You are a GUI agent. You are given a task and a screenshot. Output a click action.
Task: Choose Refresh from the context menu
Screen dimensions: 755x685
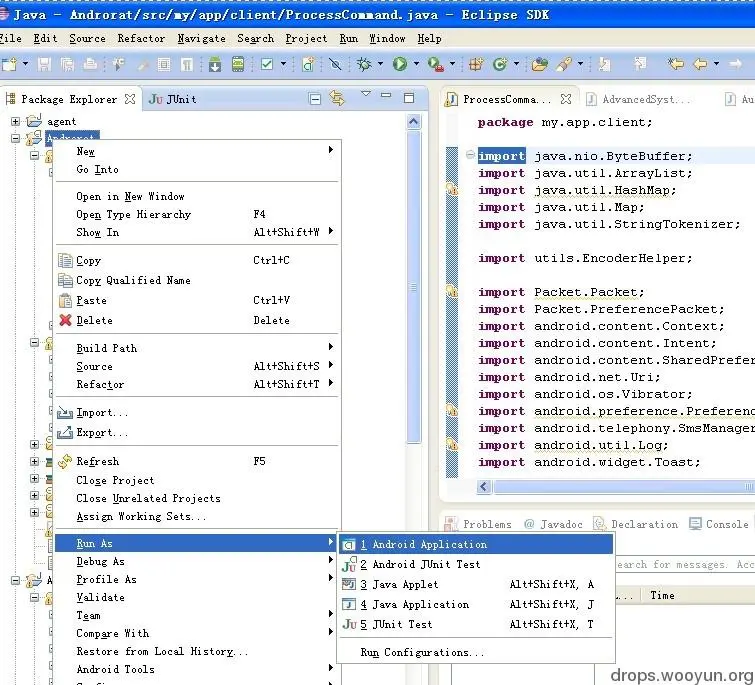[x=97, y=462]
